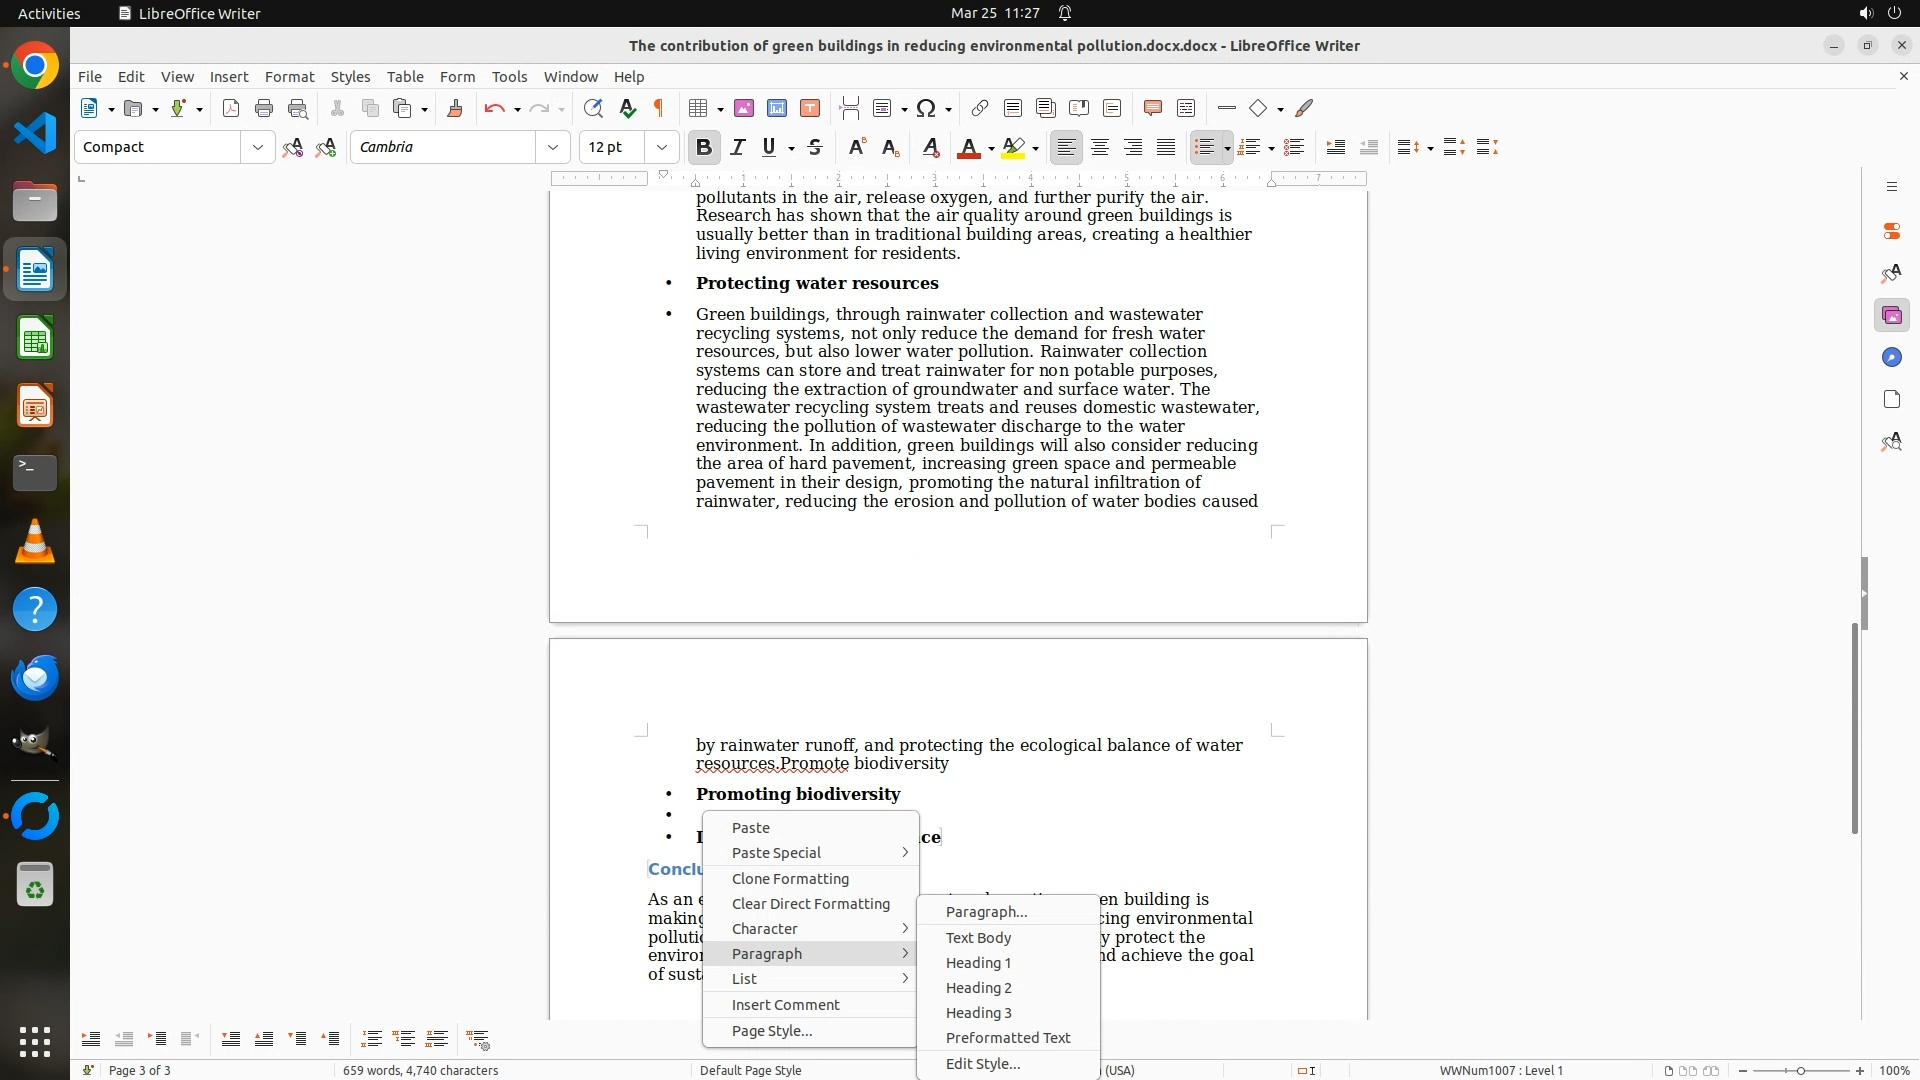Click the Insert Hyperlink toolbar icon
1920x1080 pixels.
coord(980,109)
